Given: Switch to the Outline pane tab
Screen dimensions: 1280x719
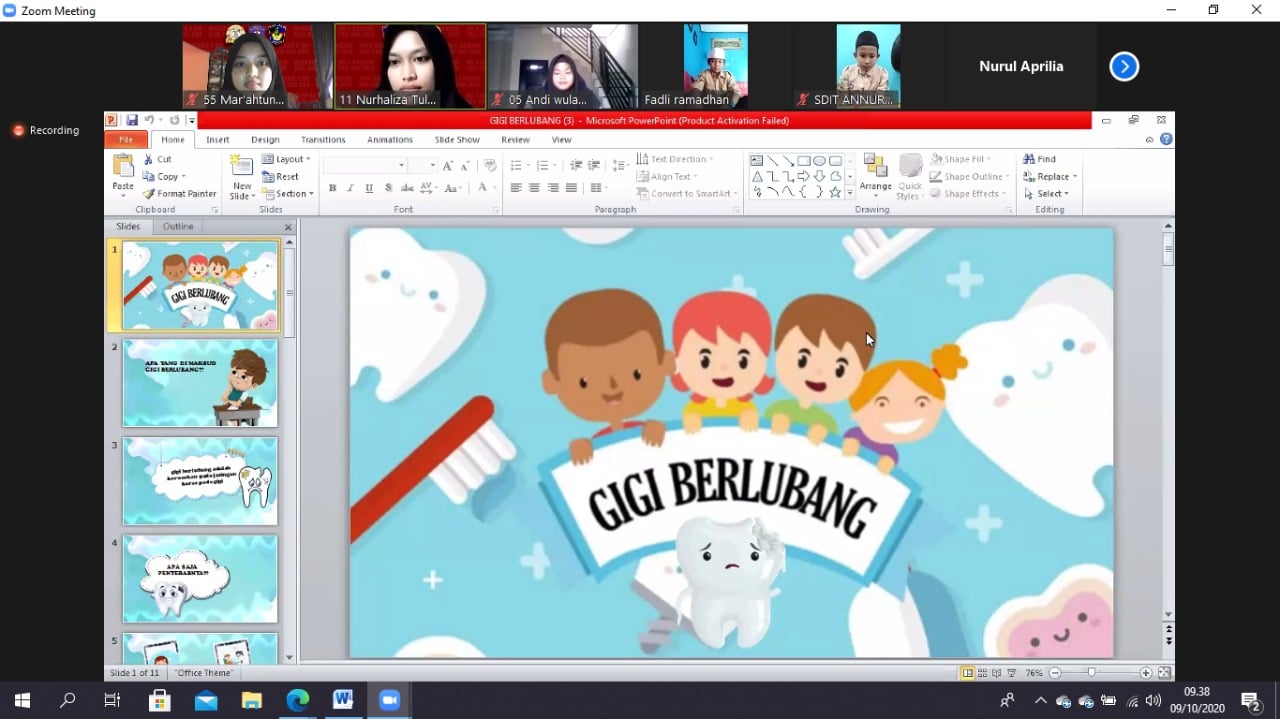Looking at the screenshot, I should pos(178,227).
